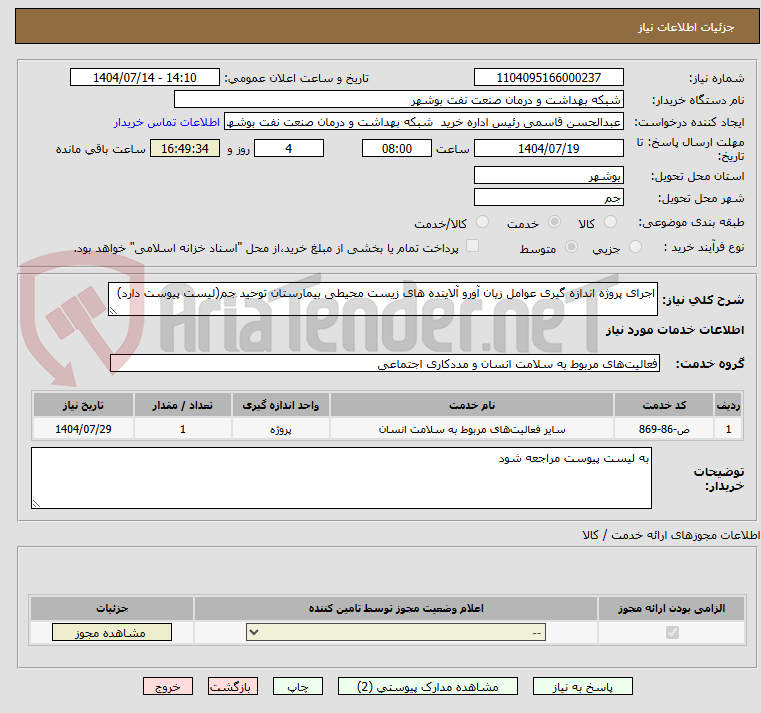Image resolution: width=761 pixels, height=713 pixels.
Task: Select the جزیی purchase type radio
Action: 635,247
